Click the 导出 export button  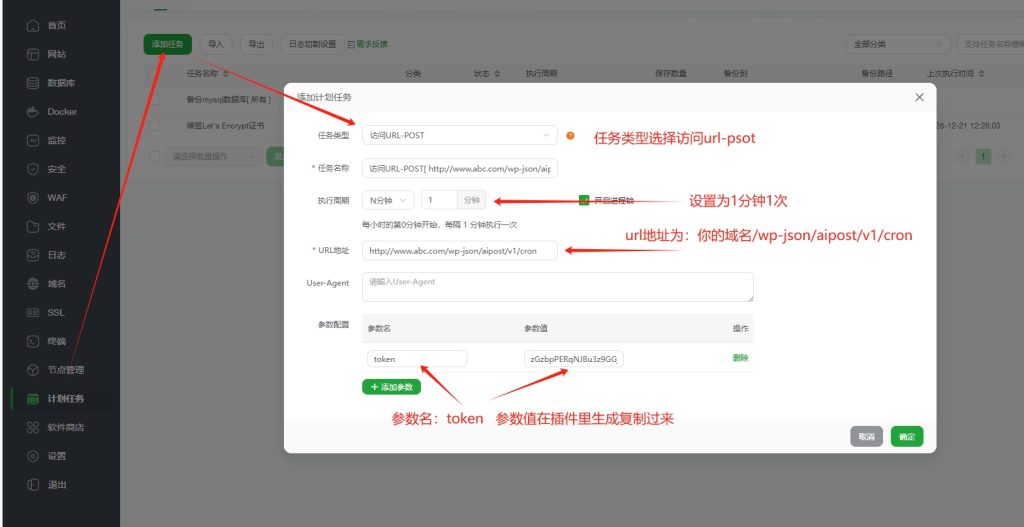click(x=256, y=44)
